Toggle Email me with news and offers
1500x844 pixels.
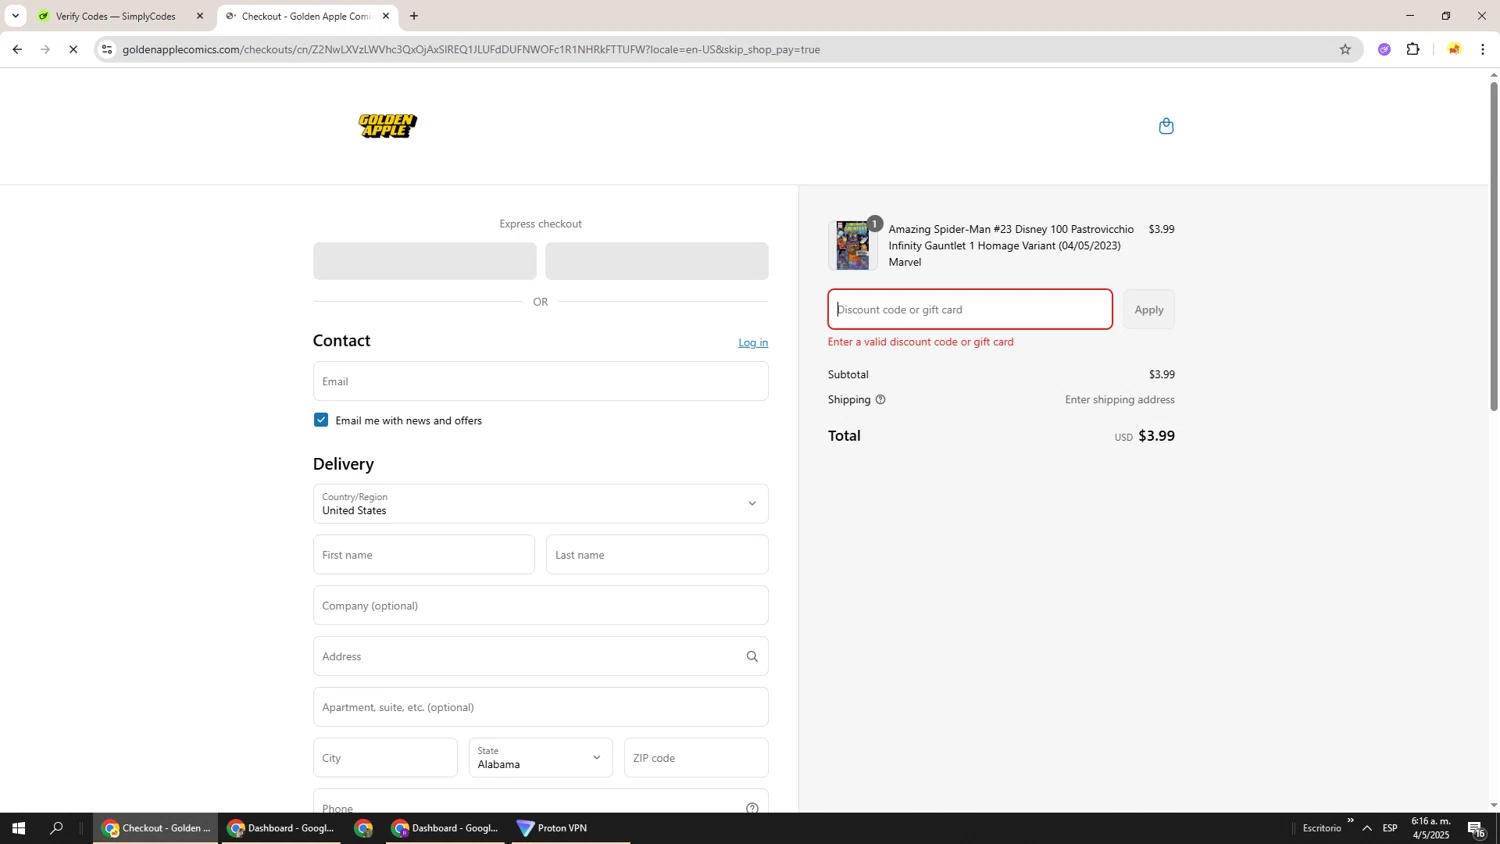321,420
